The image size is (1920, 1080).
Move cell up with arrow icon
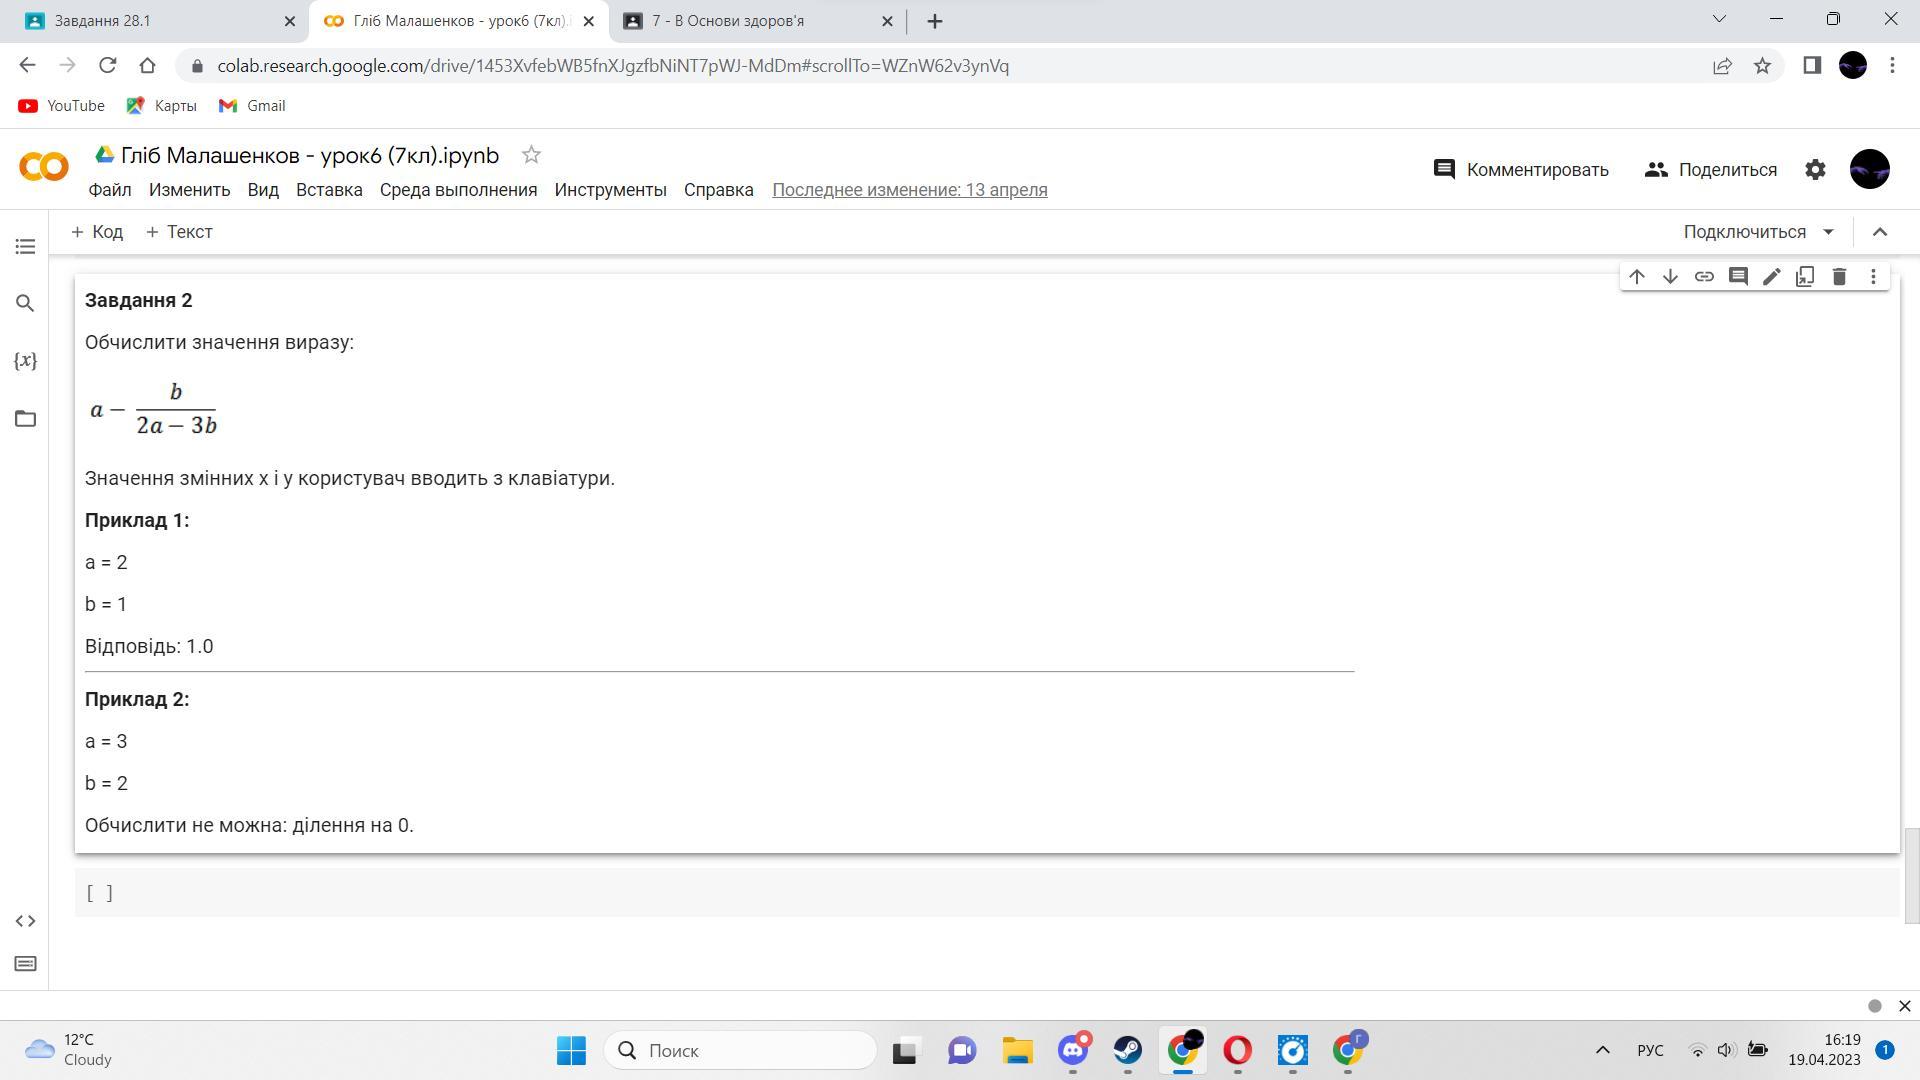[x=1636, y=277]
